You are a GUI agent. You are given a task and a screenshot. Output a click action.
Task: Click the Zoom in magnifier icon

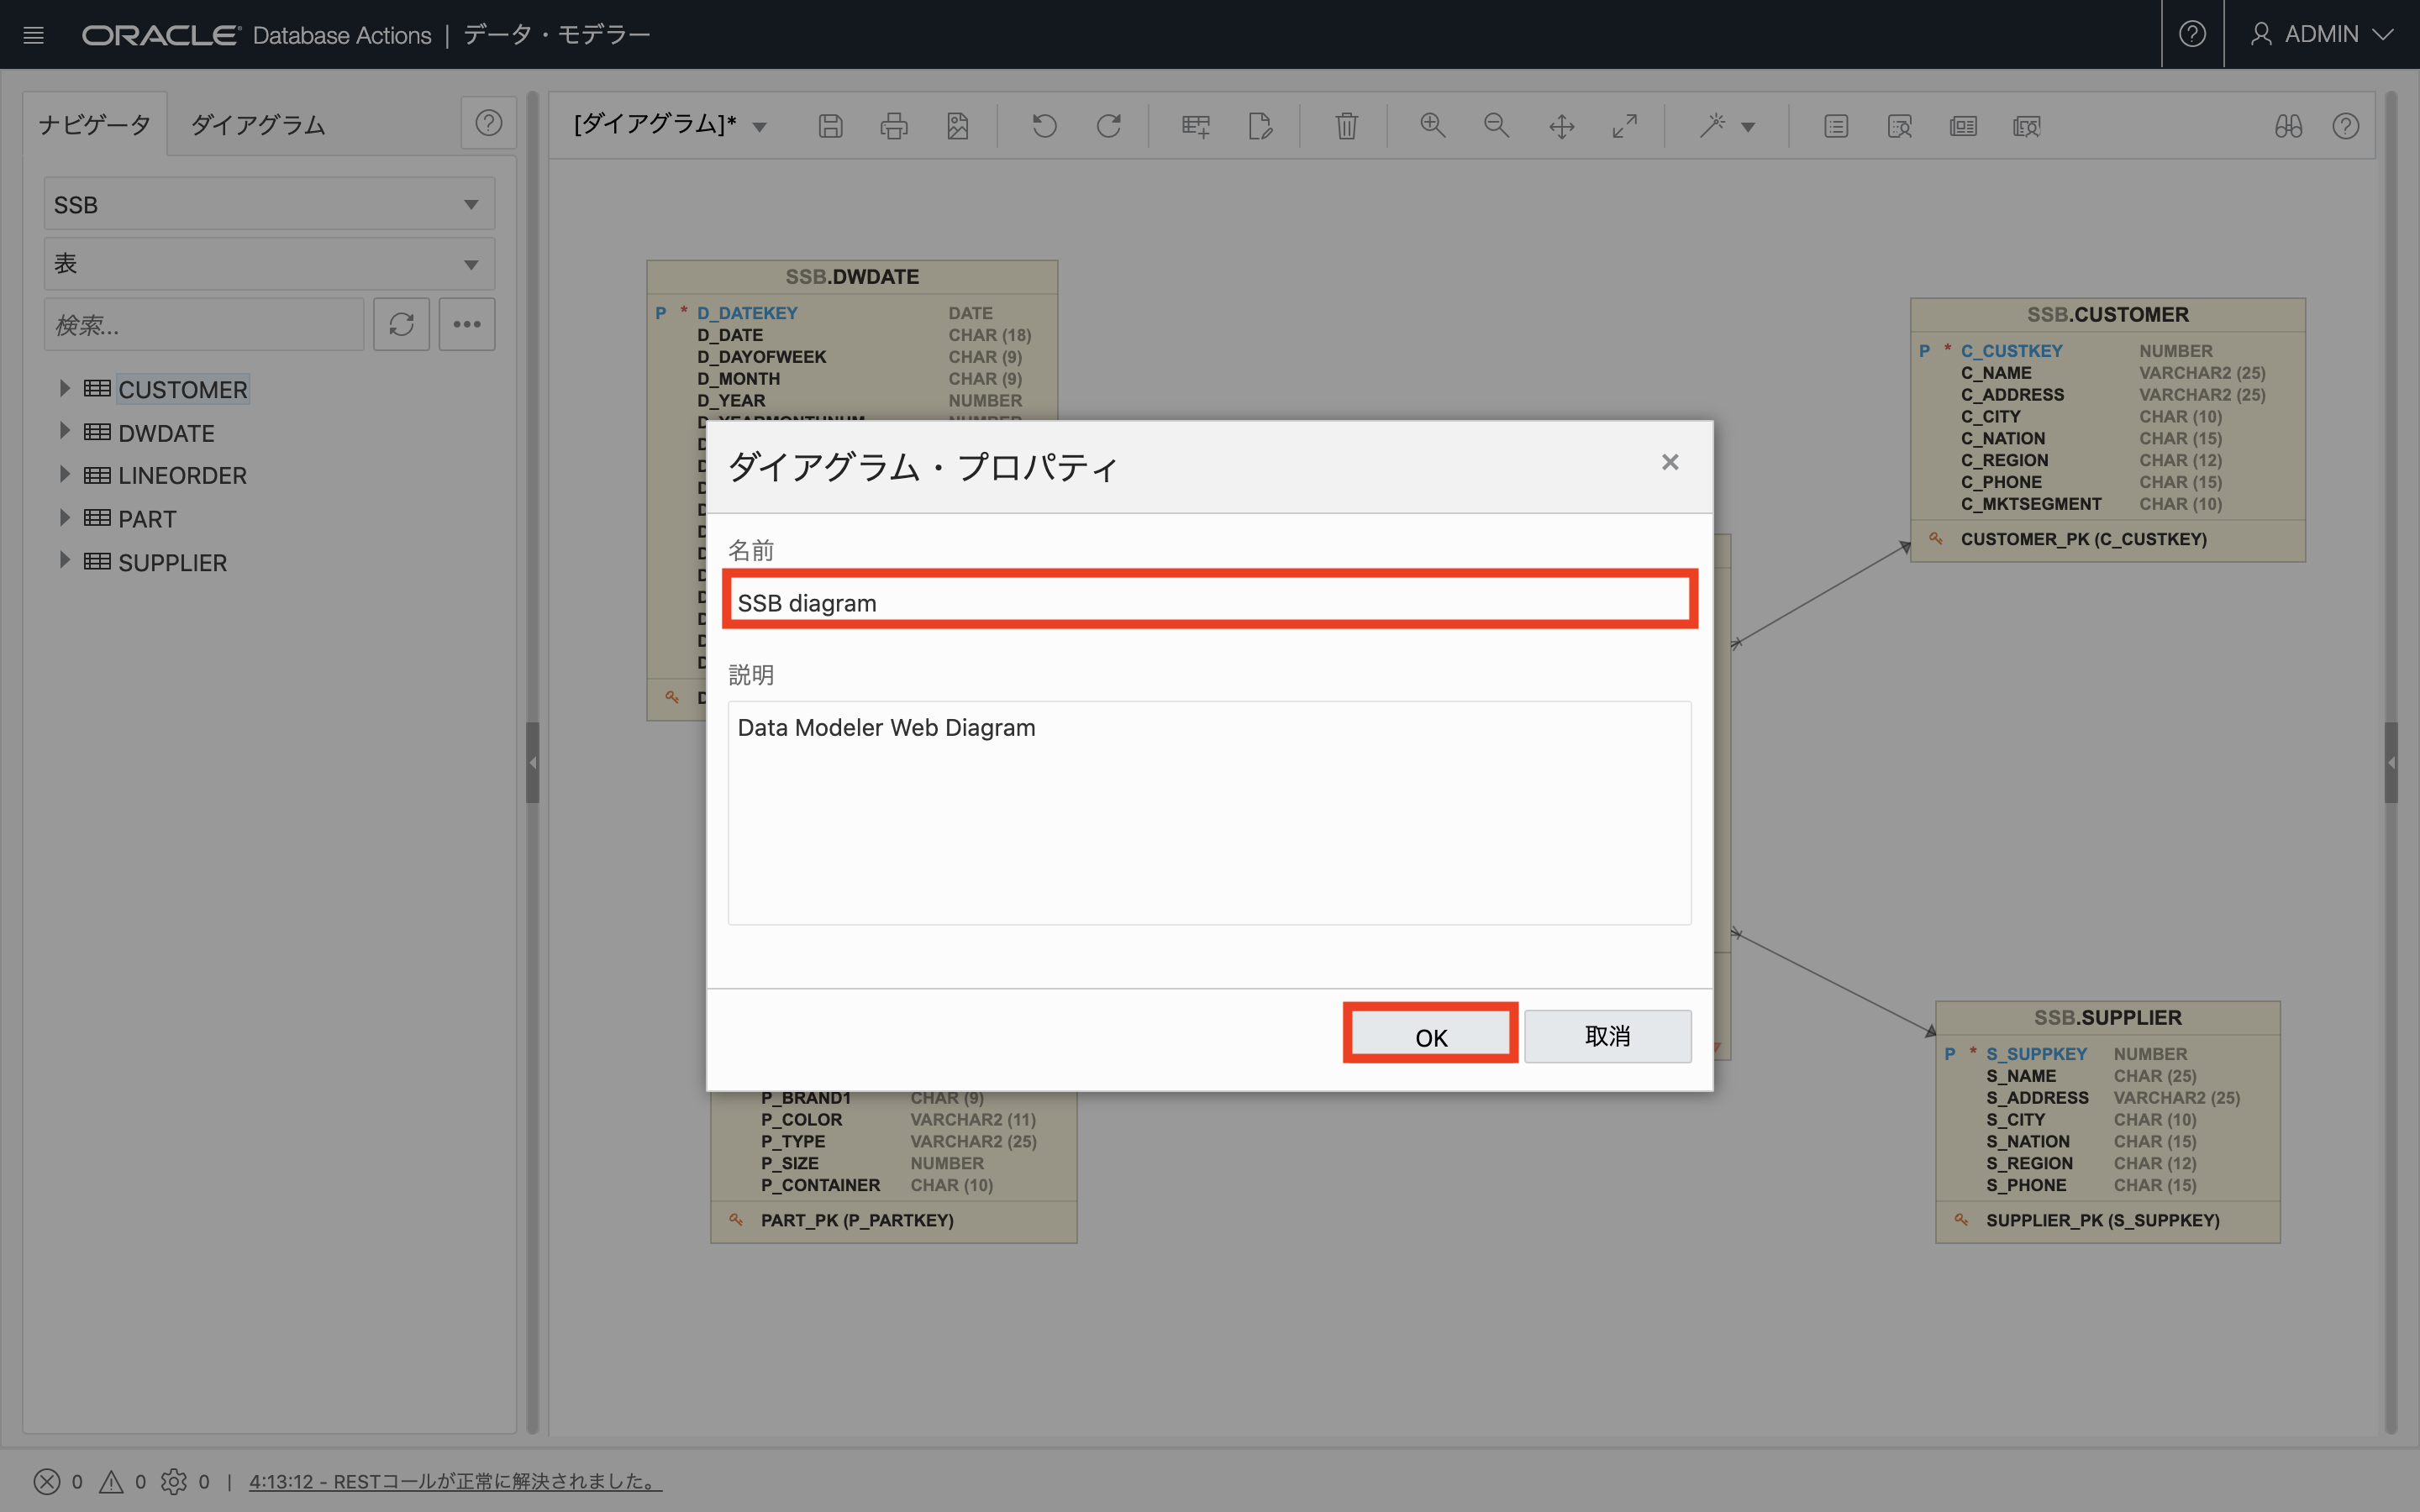[x=1432, y=126]
